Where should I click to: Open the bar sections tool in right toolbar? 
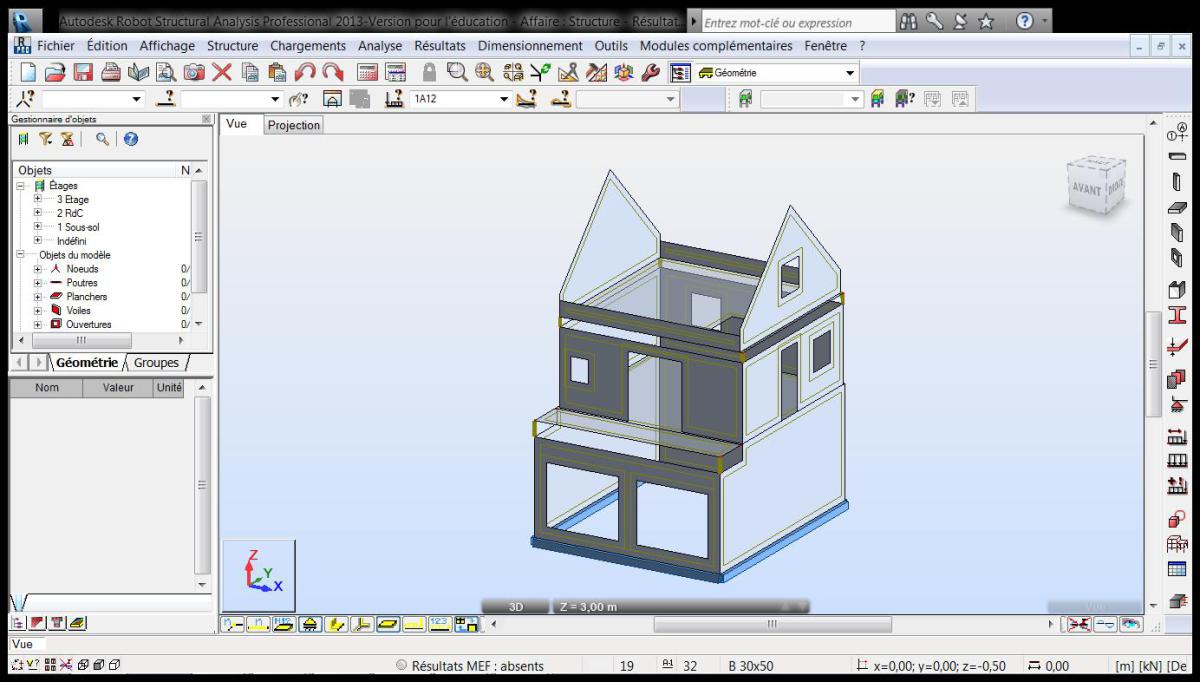(1177, 316)
